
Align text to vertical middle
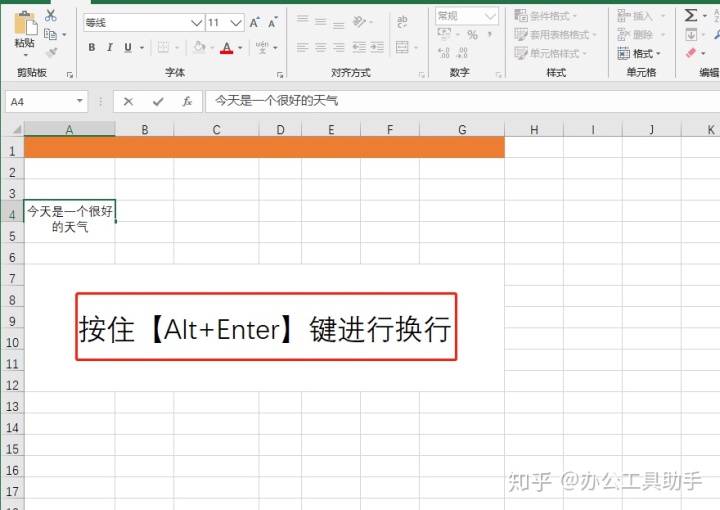(x=321, y=21)
